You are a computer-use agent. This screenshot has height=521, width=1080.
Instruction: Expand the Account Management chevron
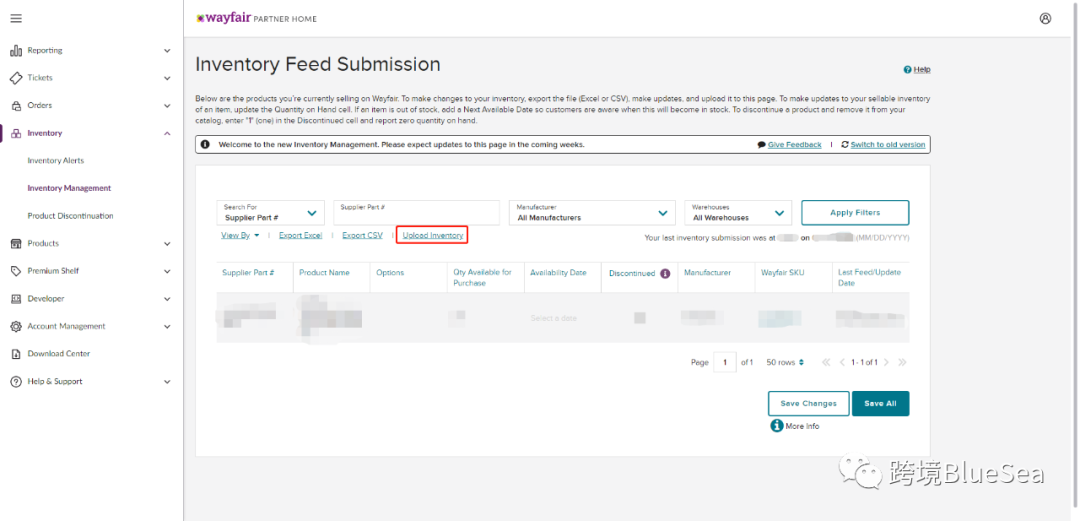(x=167, y=326)
